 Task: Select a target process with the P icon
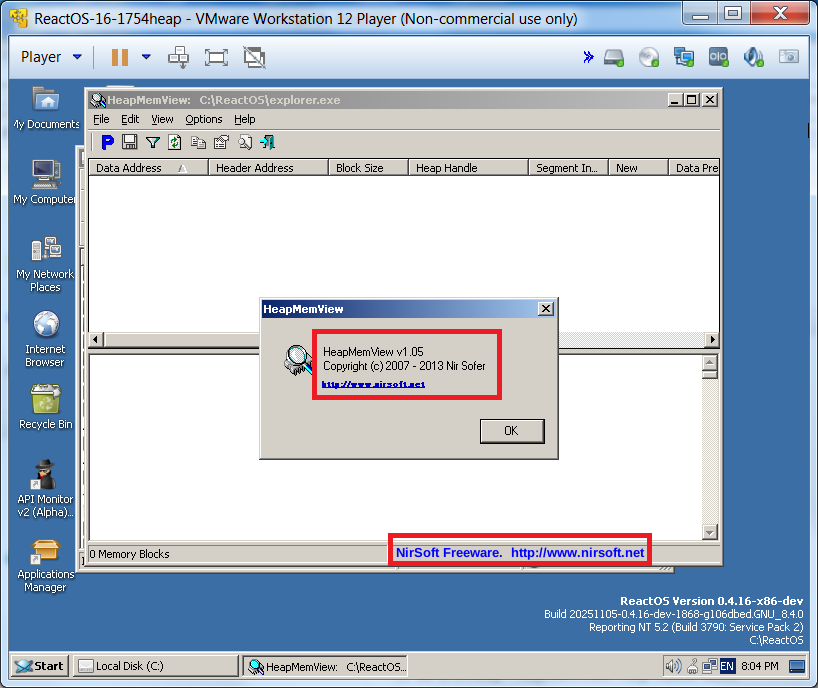[107, 142]
